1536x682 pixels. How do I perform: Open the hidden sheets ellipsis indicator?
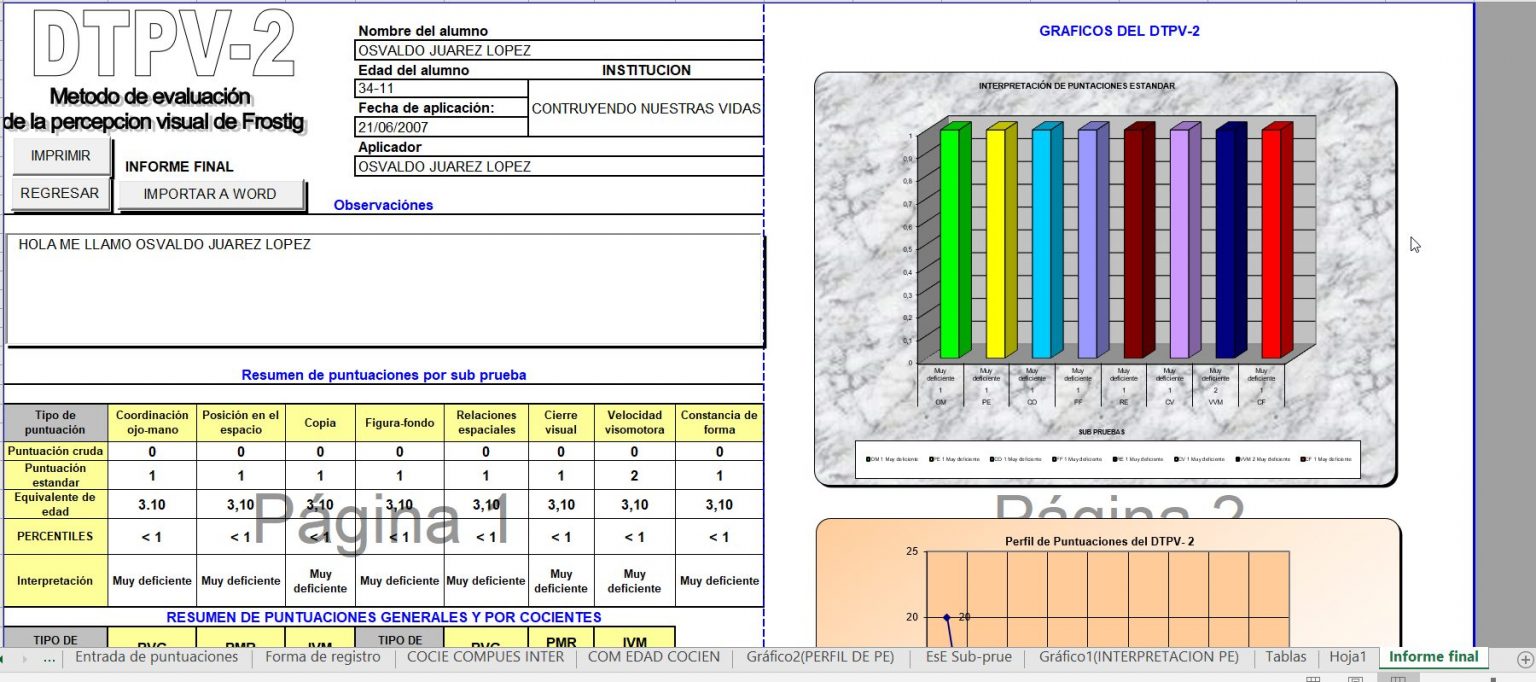(x=49, y=661)
